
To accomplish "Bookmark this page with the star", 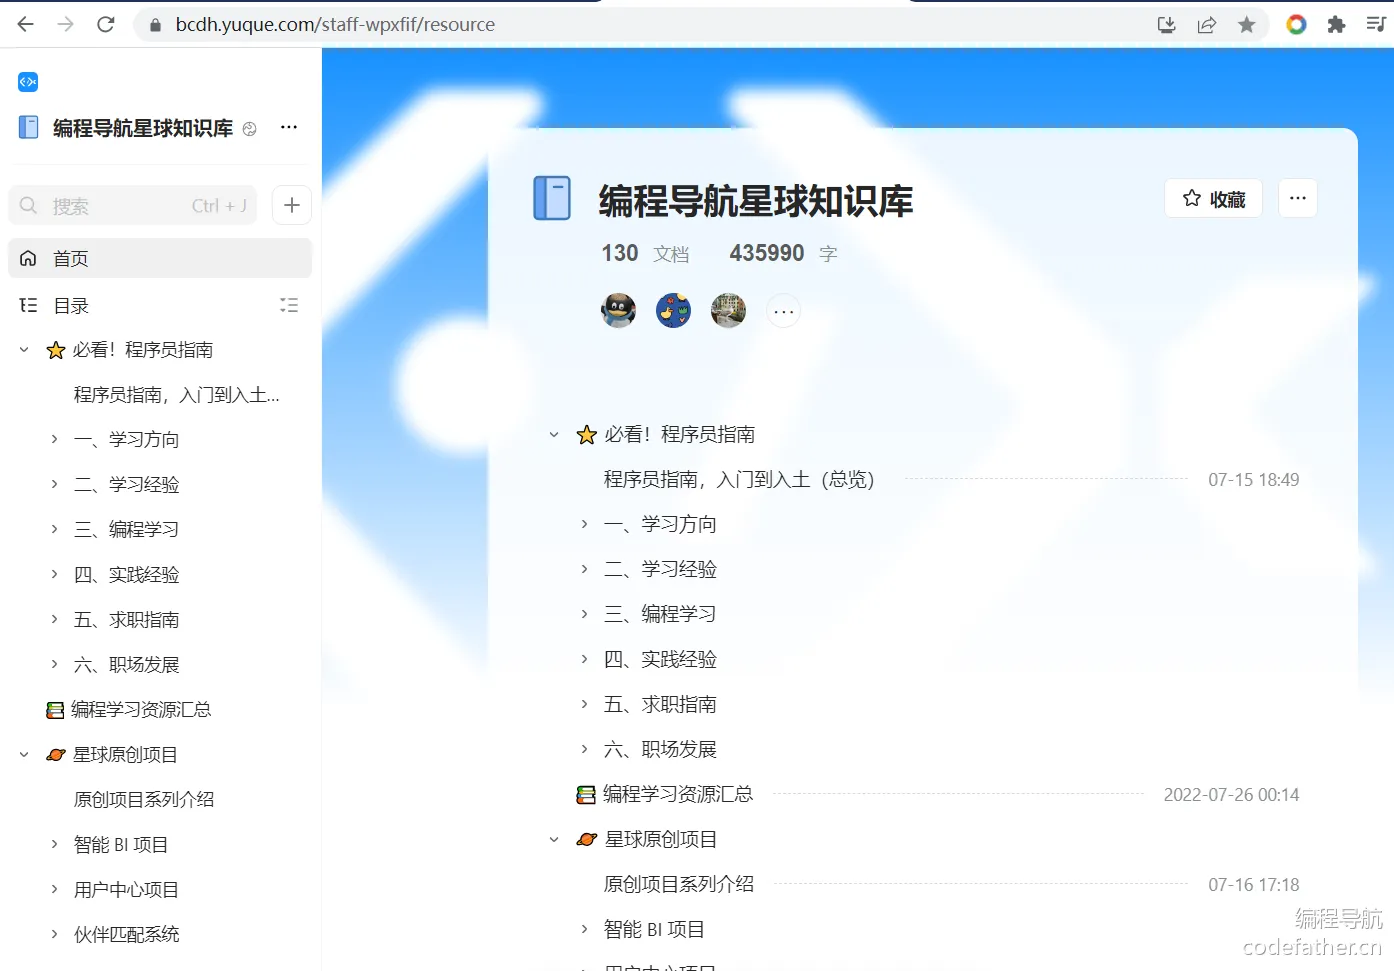I will click(x=1247, y=25).
